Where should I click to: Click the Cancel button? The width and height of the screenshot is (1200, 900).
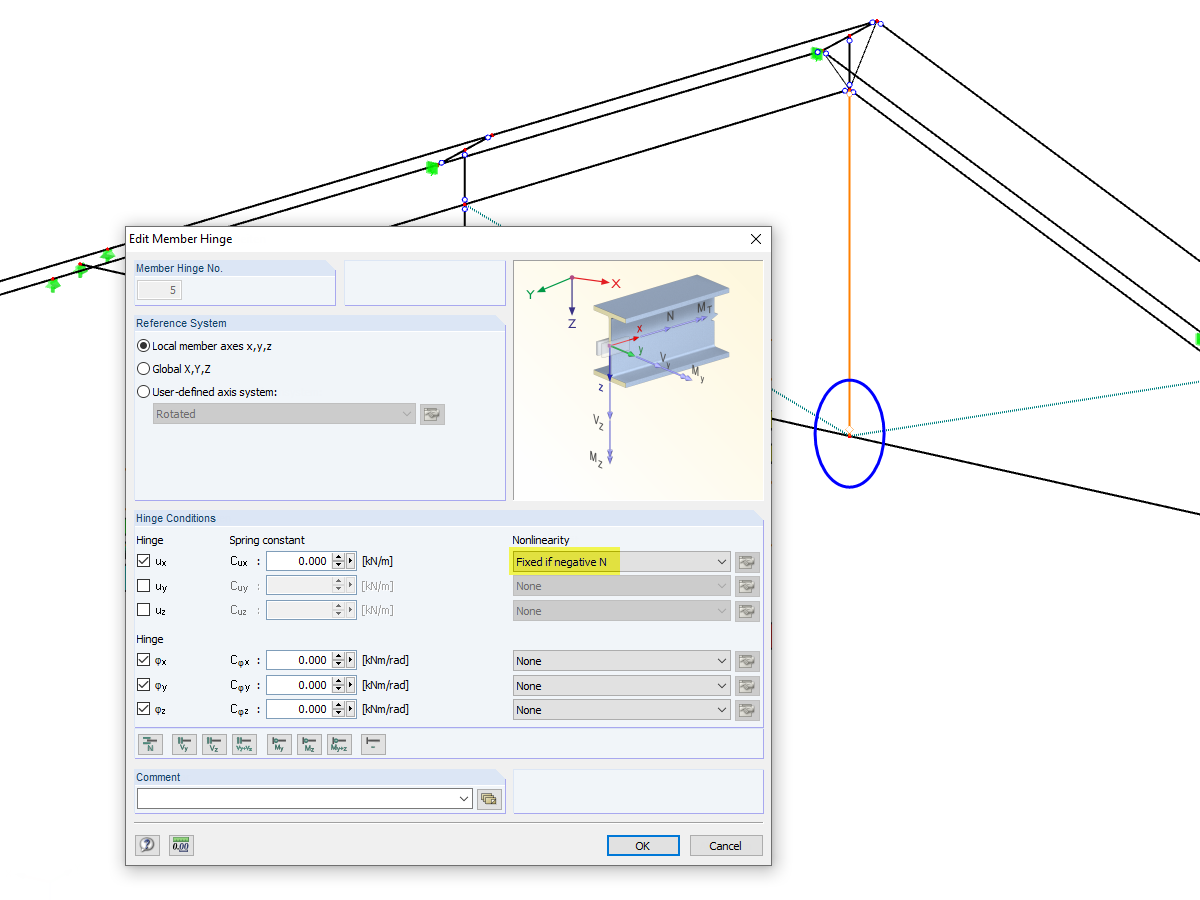click(x=726, y=845)
